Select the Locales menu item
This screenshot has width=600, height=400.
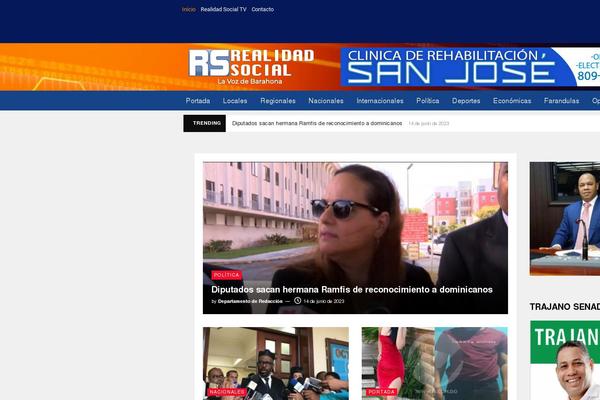click(x=235, y=101)
